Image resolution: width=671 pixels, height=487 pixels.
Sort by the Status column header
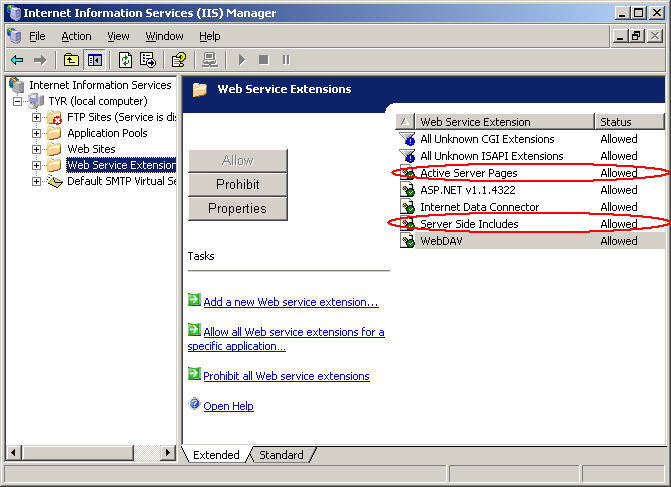(628, 121)
